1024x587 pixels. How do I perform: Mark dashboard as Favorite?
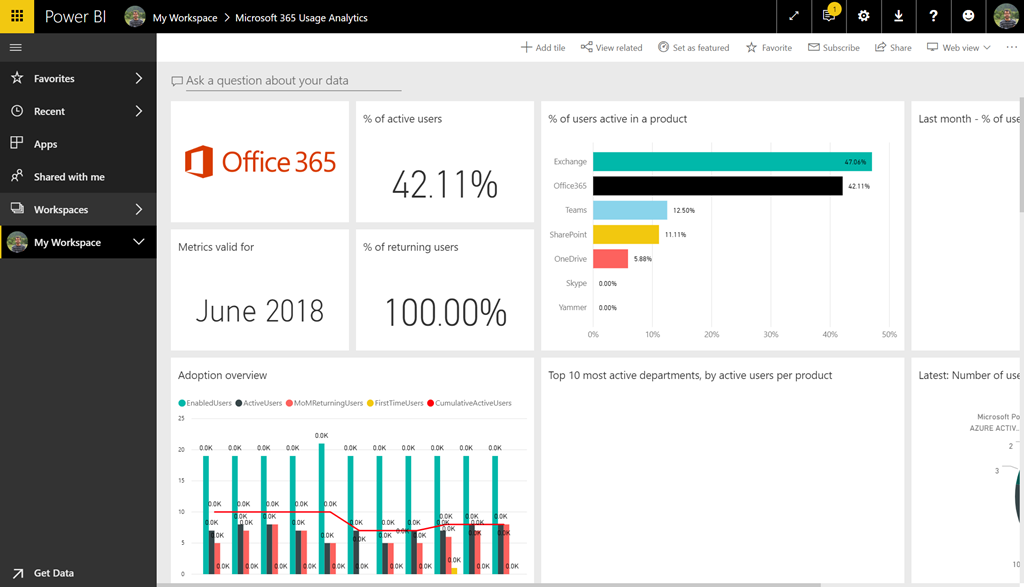(769, 48)
